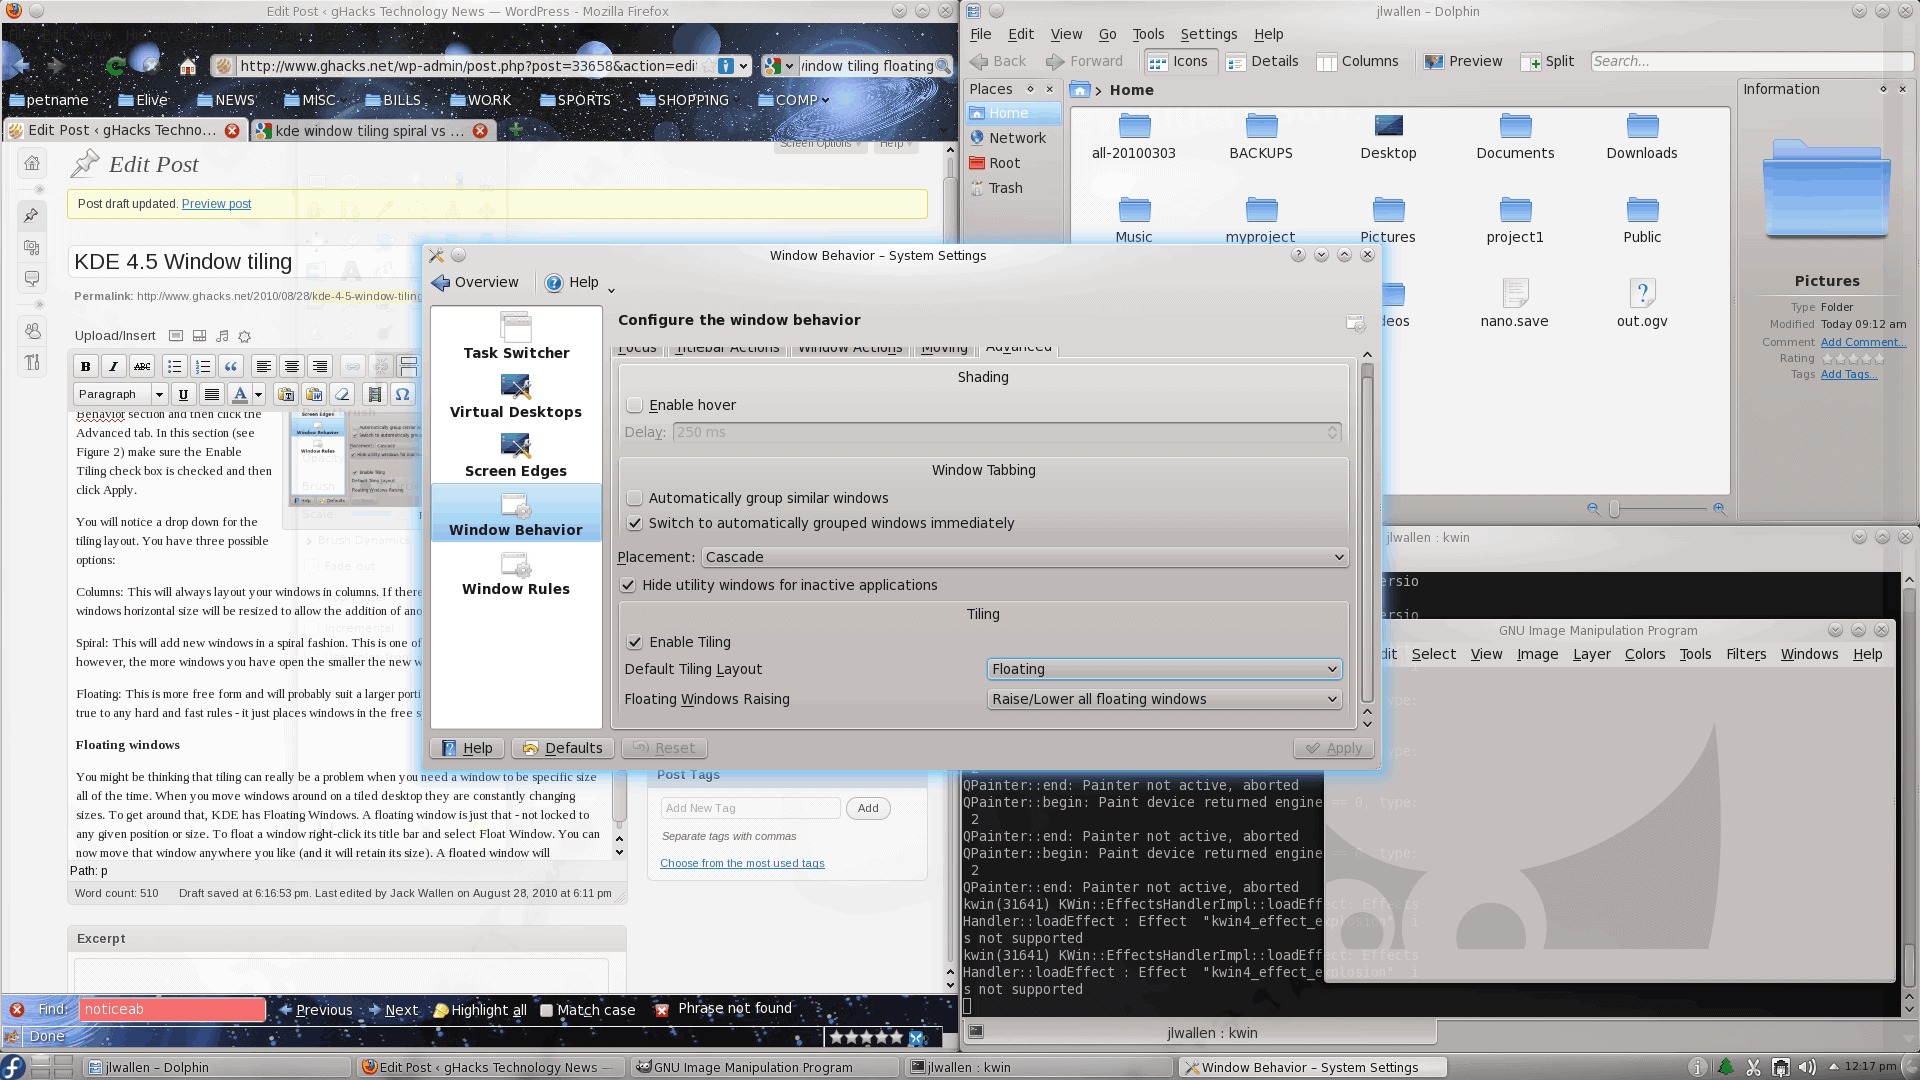The width and height of the screenshot is (1920, 1080).
Task: Open the Virtual Desktops settings module
Action: pos(516,396)
